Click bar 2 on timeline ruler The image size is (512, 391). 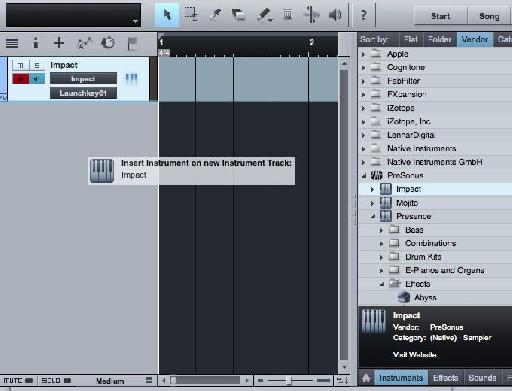coord(311,42)
